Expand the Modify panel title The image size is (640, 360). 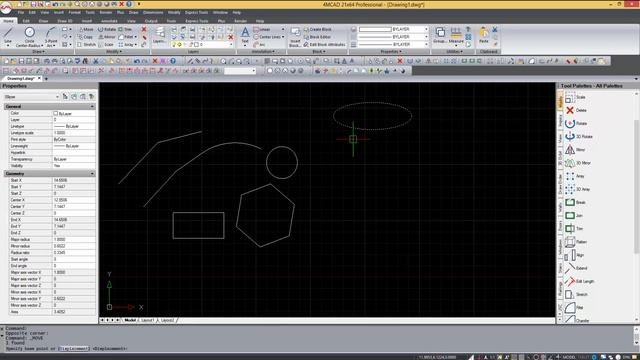[x=113, y=52]
